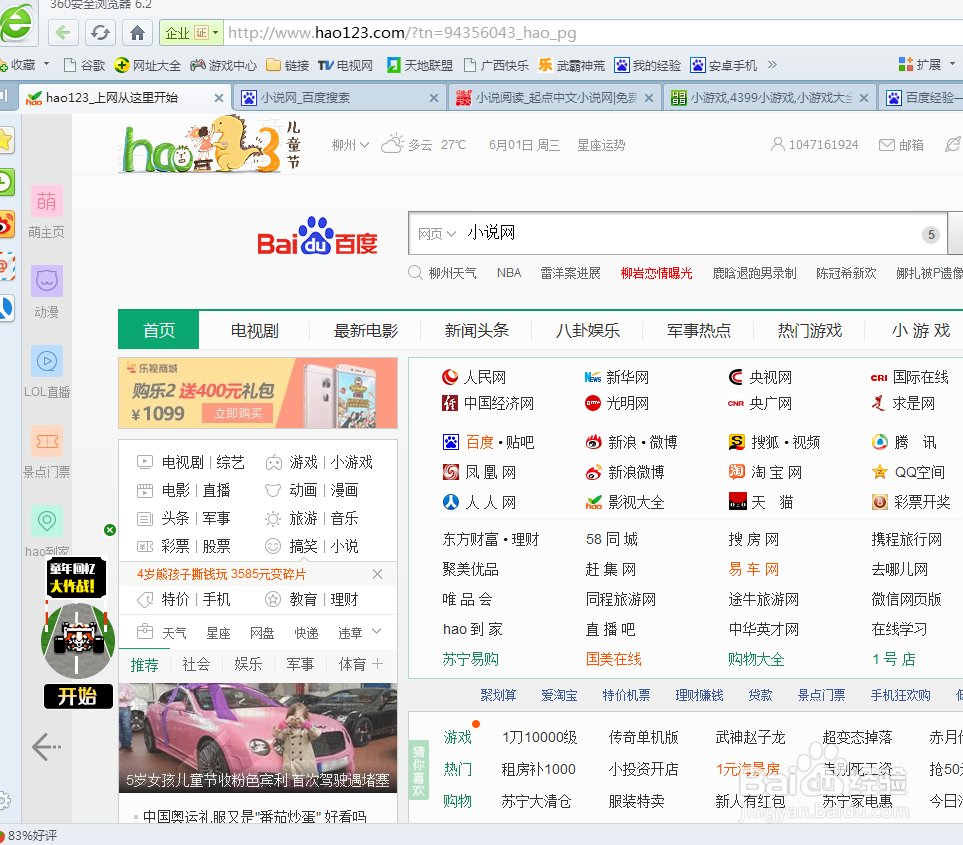Open the 电视网 bookmark
Image resolution: width=963 pixels, height=845 pixels.
coord(345,65)
